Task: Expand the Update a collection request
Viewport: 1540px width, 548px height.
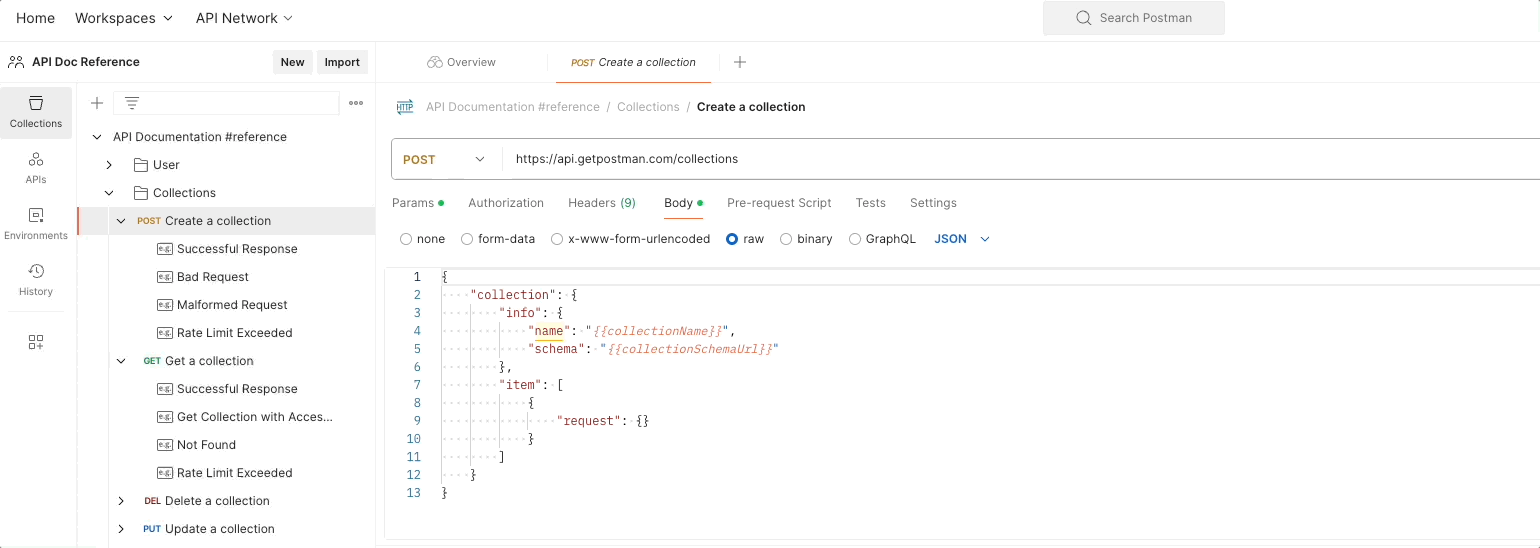Action: click(121, 529)
